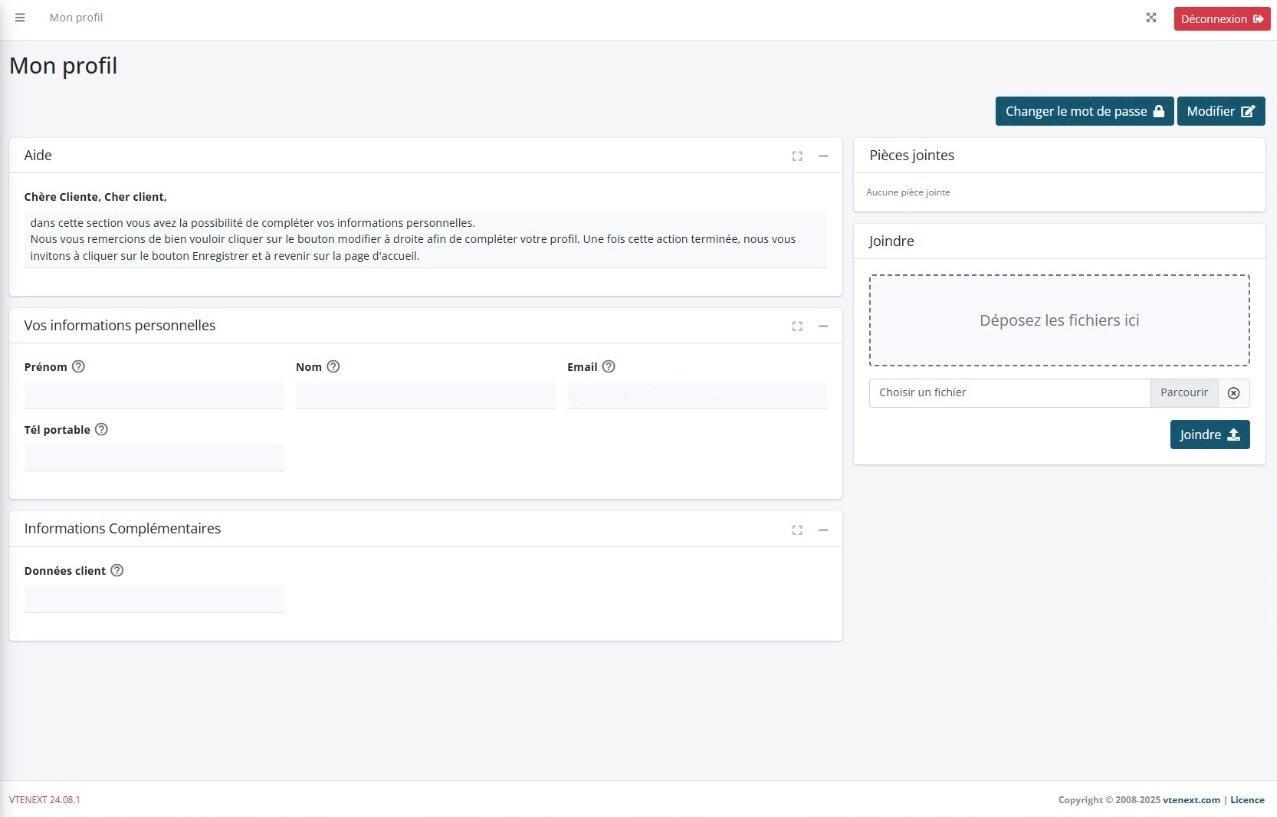Show help tooltip for Tél portable

pos(101,430)
